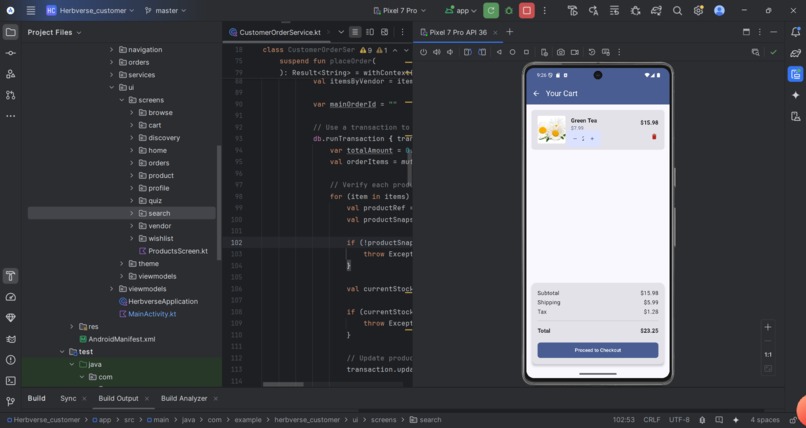Open IDE settings gear
This screenshot has height=428, width=806.
pyautogui.click(x=698, y=10)
